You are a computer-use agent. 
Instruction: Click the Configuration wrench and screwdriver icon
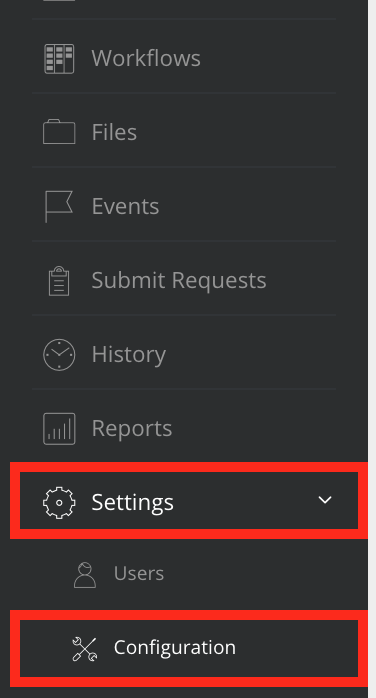point(85,649)
